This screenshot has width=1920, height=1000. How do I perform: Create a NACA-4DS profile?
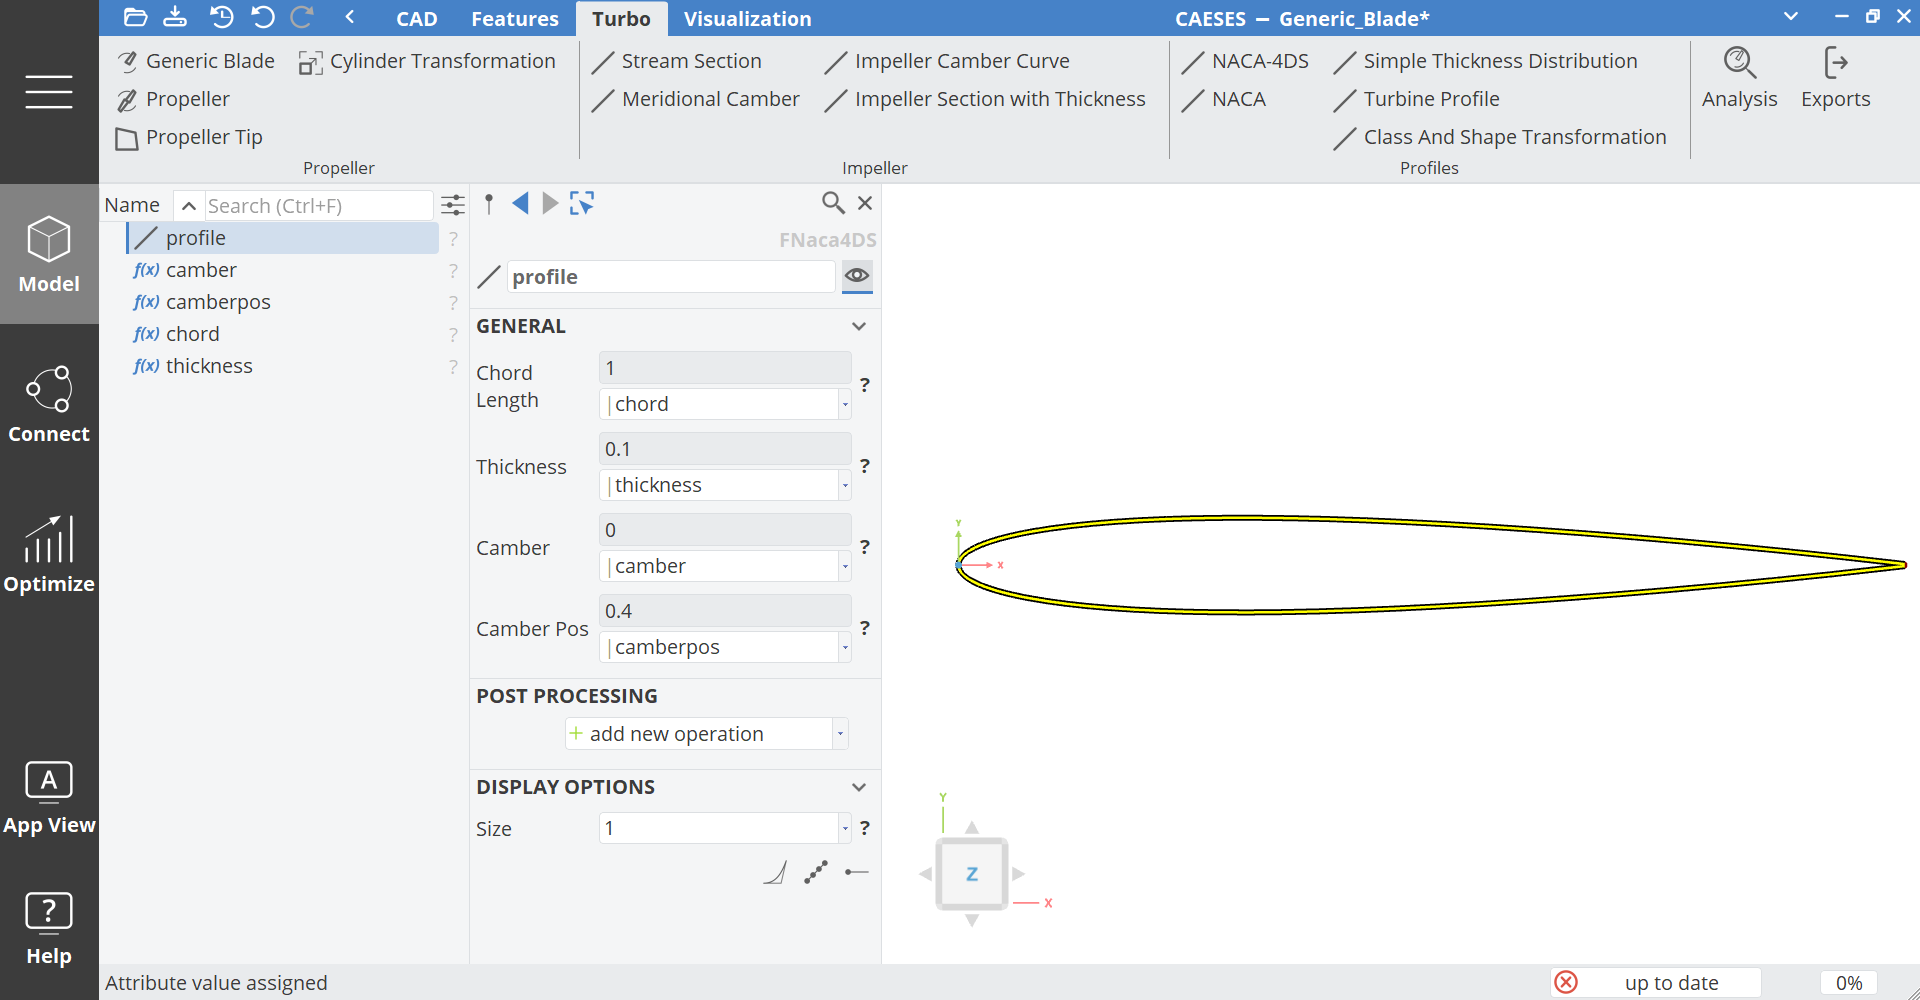coord(1246,61)
